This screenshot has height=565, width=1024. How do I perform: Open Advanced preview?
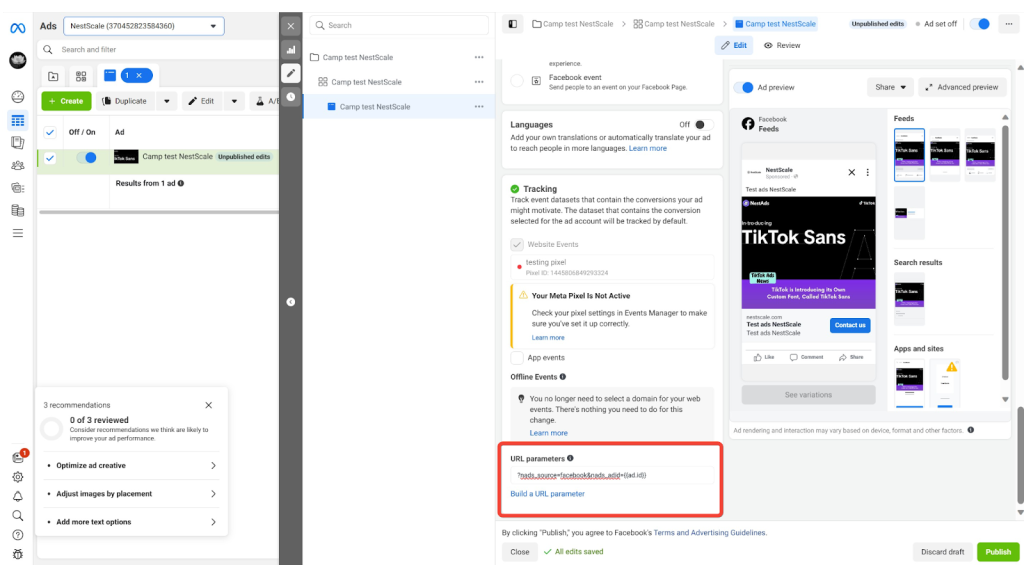(x=963, y=87)
